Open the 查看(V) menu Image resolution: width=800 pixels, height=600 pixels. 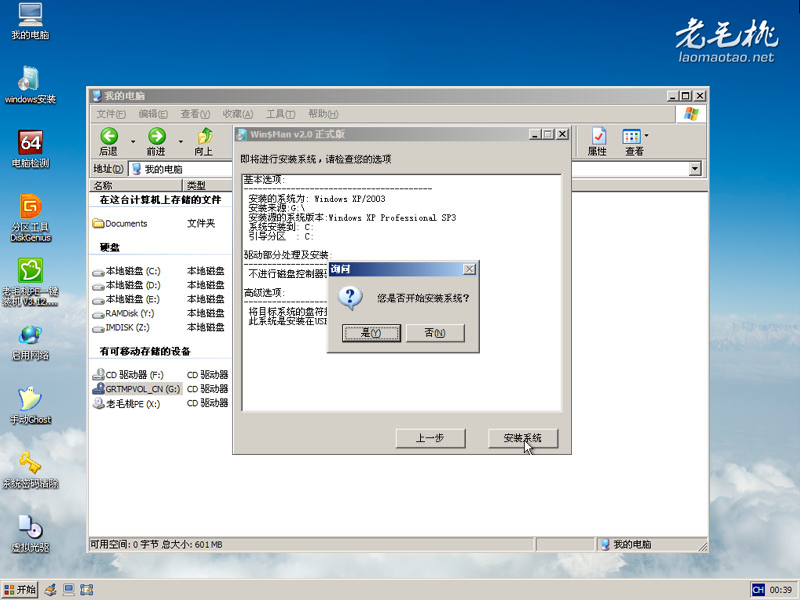pyautogui.click(x=195, y=114)
